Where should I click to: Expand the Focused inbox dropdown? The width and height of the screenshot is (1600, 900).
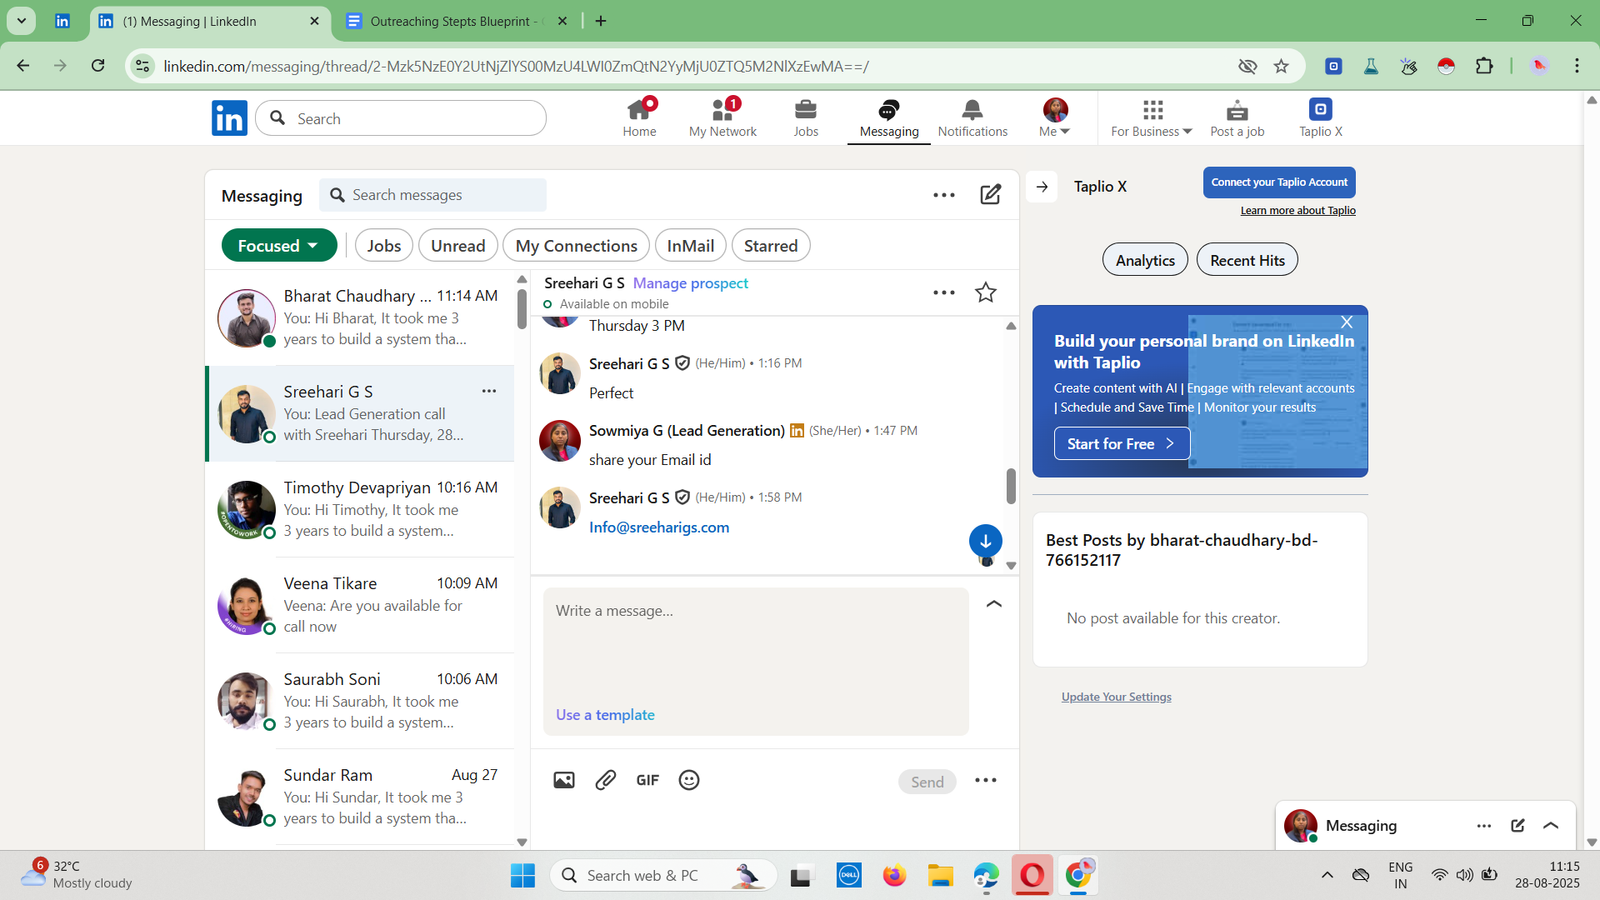tap(278, 246)
